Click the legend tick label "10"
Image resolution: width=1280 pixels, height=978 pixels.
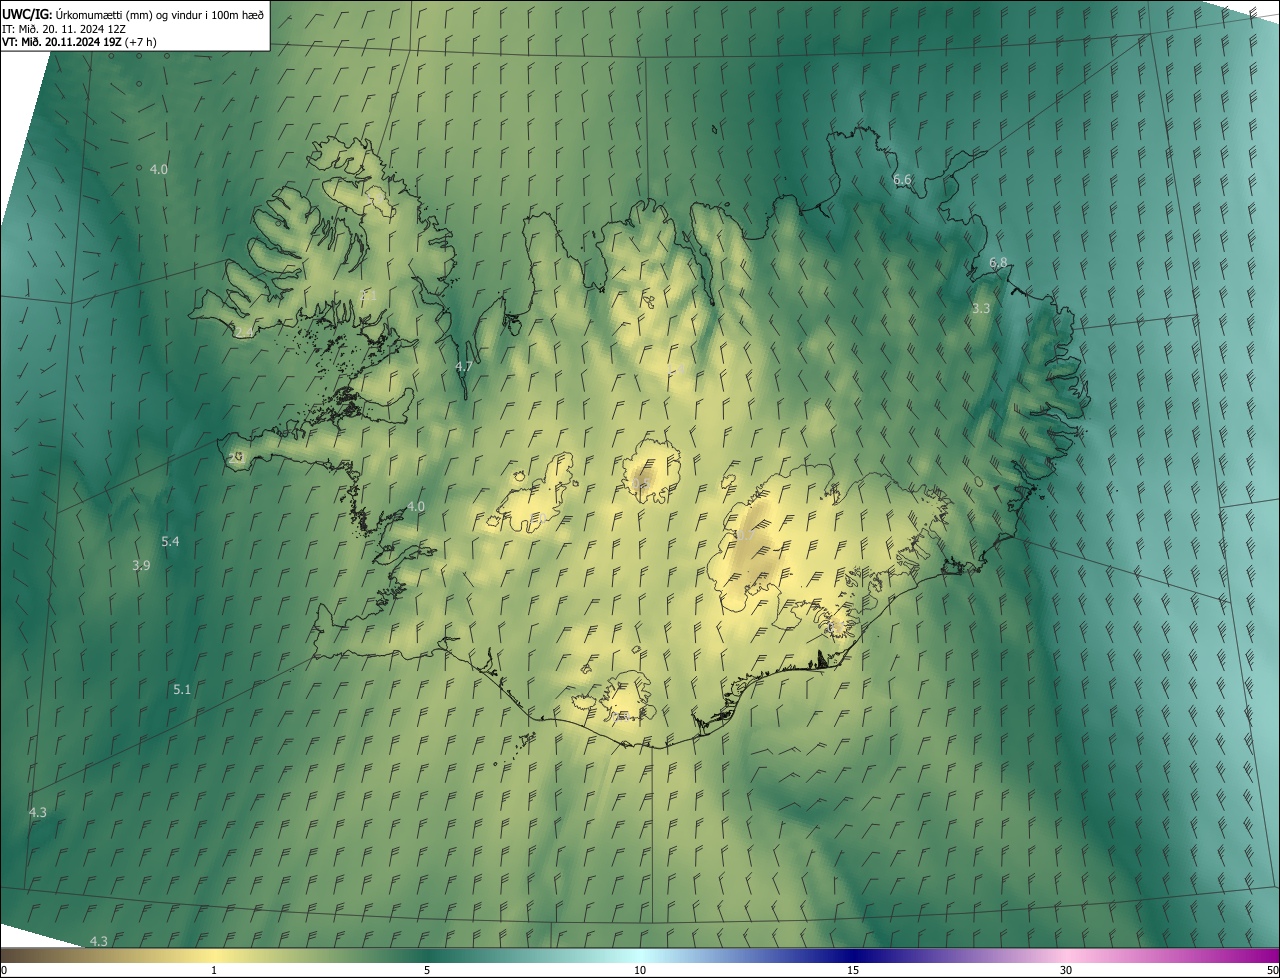coord(640,971)
